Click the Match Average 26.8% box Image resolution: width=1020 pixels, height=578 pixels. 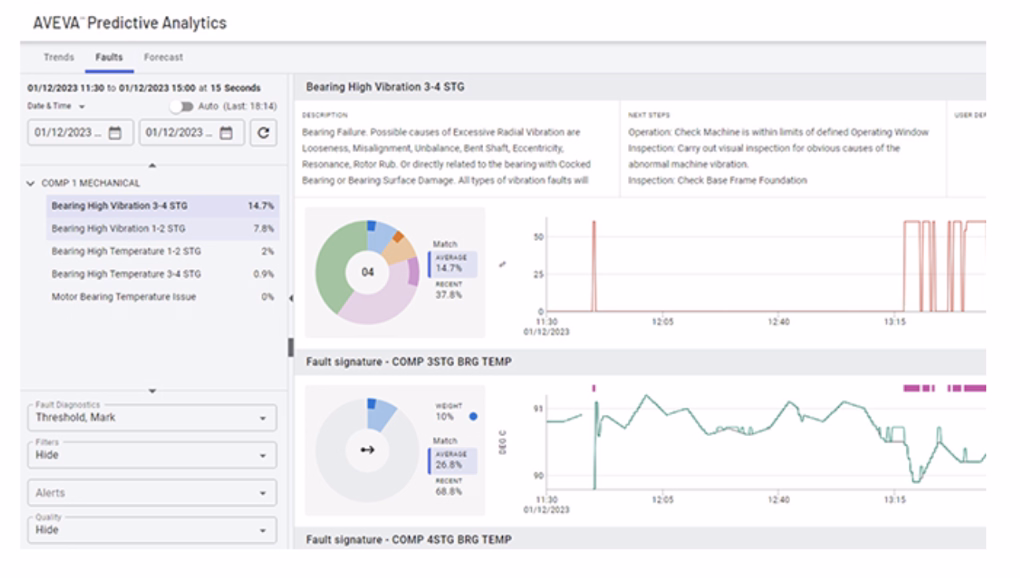click(x=453, y=460)
